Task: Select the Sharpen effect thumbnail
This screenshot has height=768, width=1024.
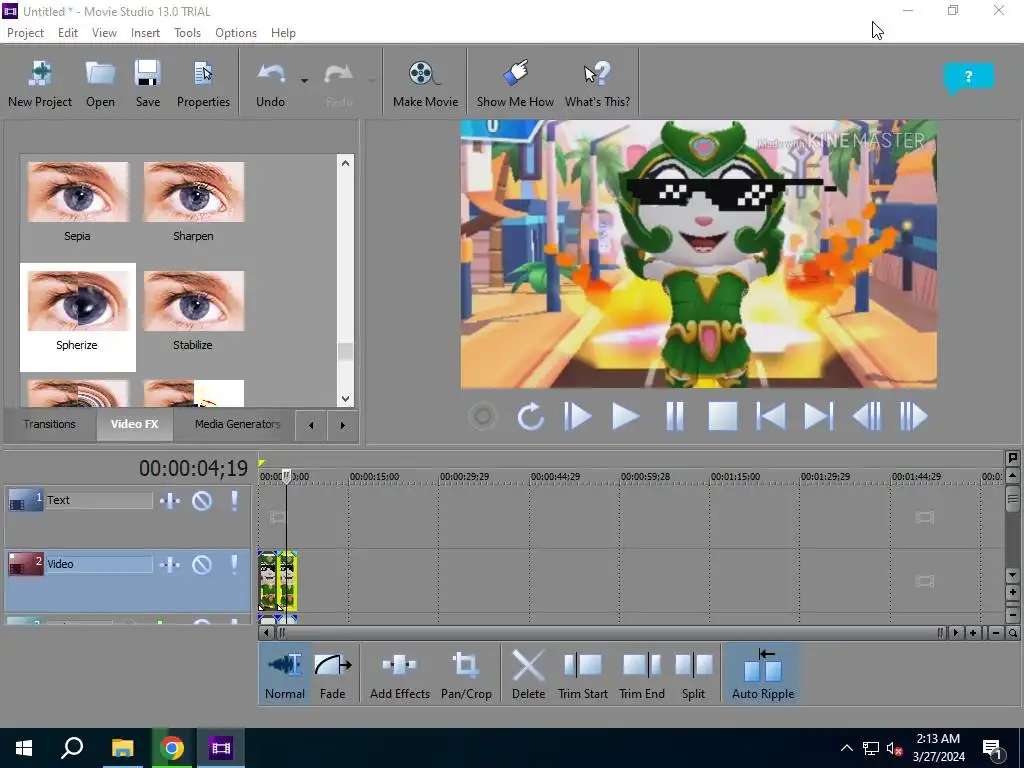Action: click(x=194, y=192)
